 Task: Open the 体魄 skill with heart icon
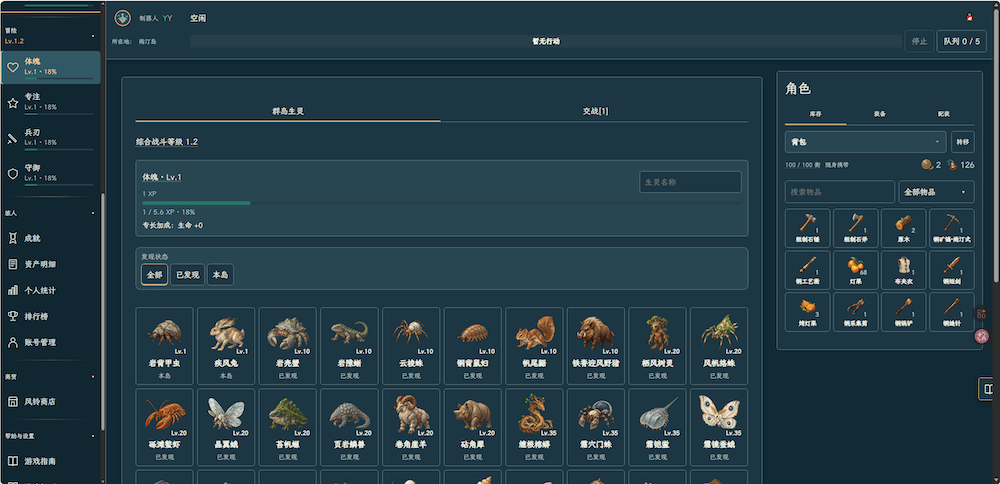(x=50, y=67)
